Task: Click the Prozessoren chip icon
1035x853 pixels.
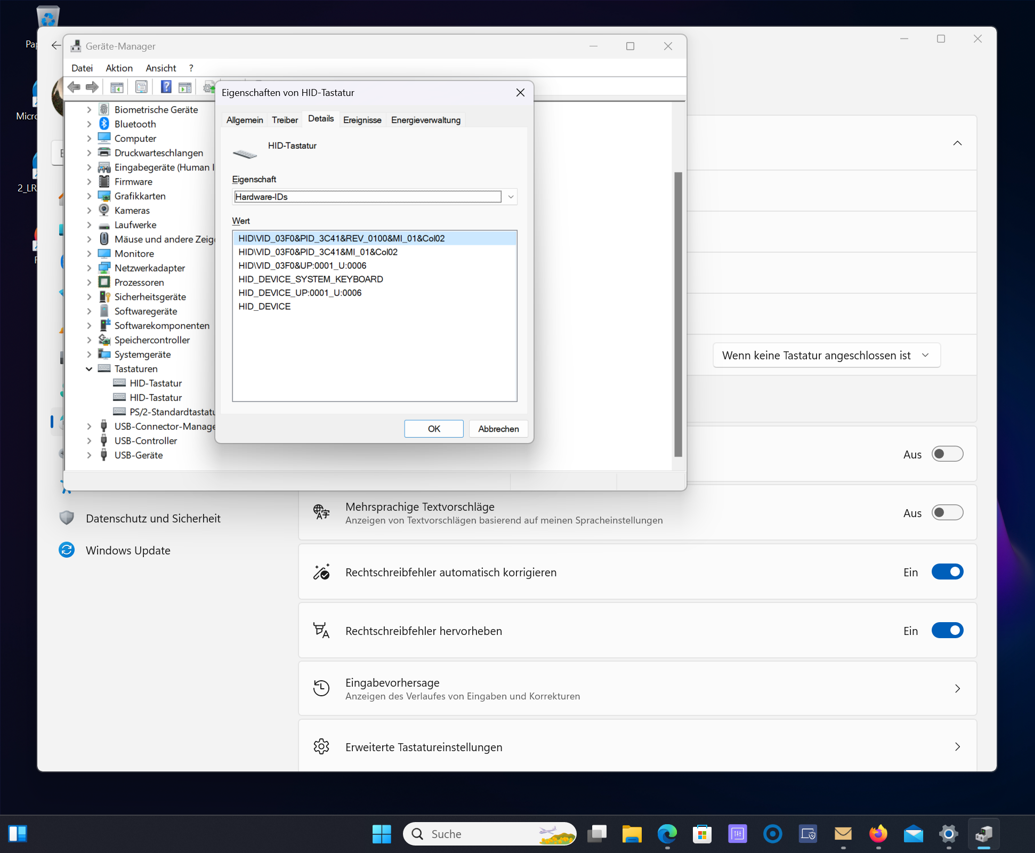Action: click(104, 282)
